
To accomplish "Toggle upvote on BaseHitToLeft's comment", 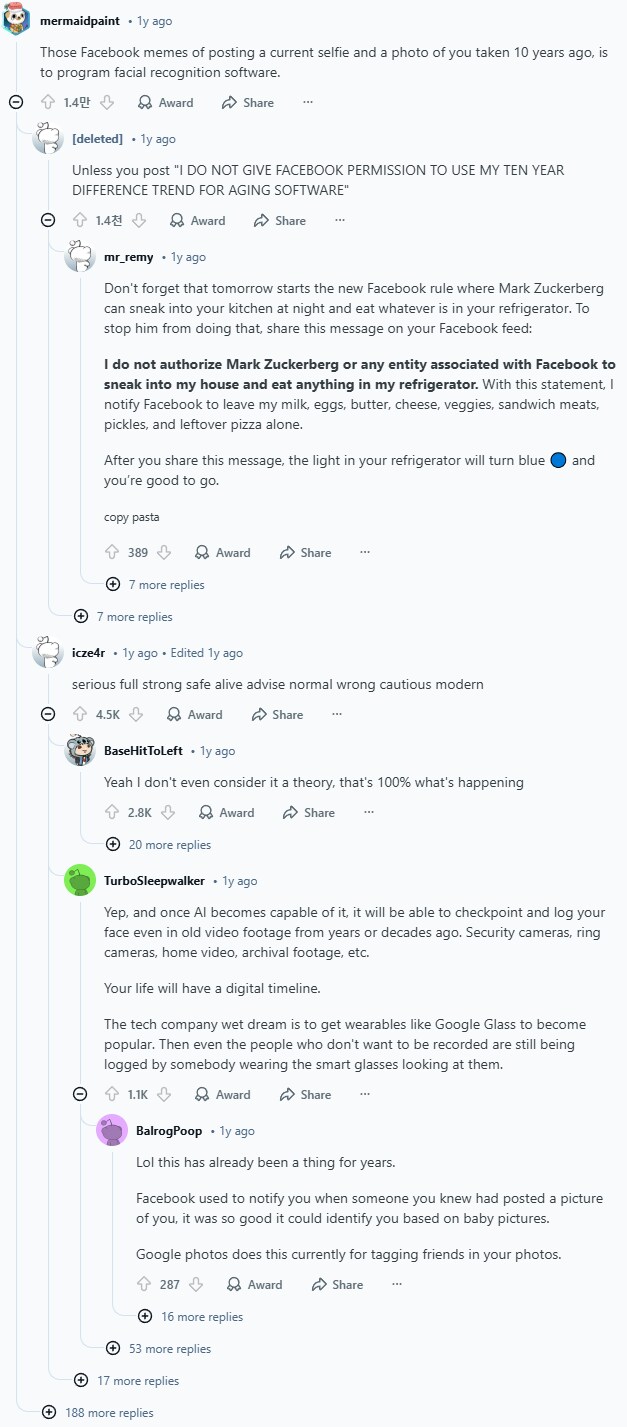I will [110, 812].
